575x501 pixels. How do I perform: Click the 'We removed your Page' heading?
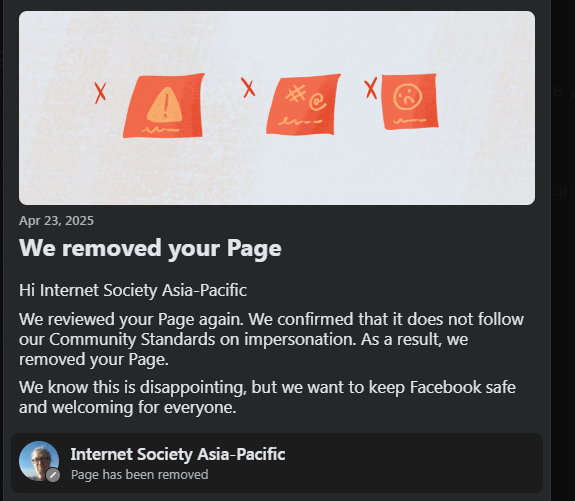click(x=150, y=249)
